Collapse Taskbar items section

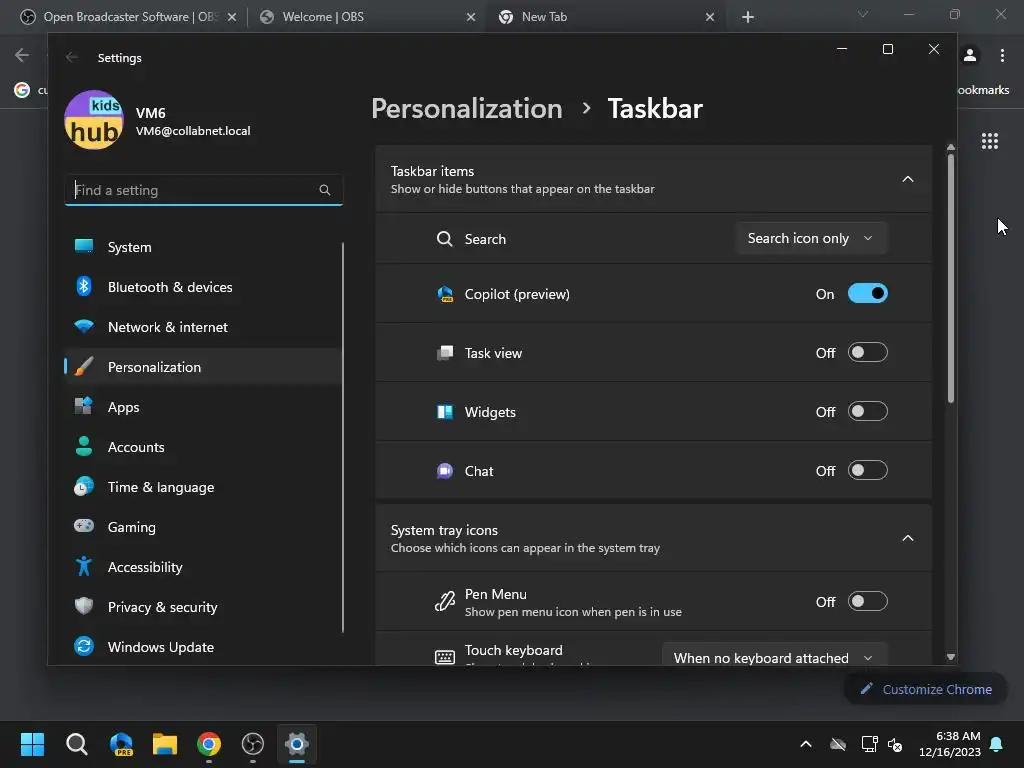[x=907, y=179]
